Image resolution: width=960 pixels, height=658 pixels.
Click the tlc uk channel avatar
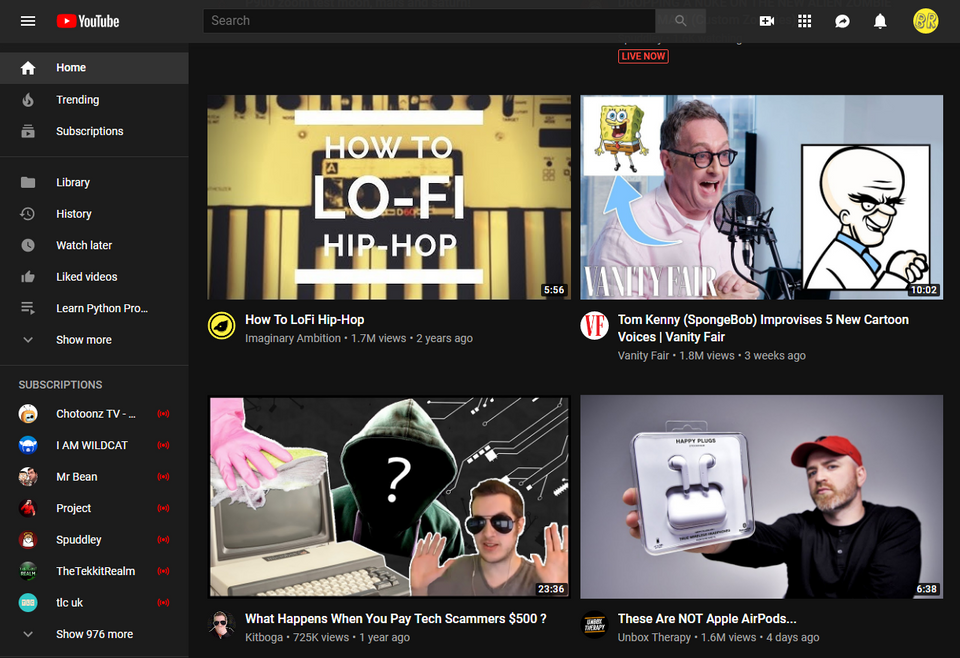pos(28,603)
